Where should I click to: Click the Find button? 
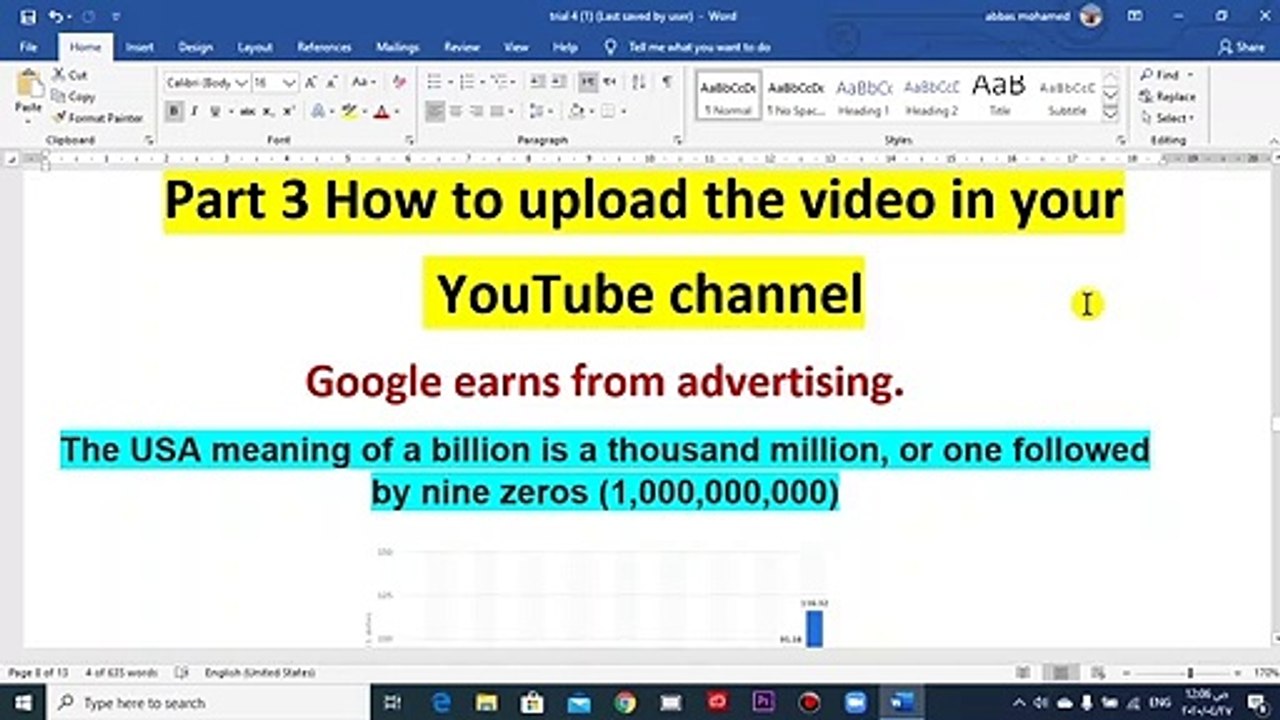tap(1161, 75)
